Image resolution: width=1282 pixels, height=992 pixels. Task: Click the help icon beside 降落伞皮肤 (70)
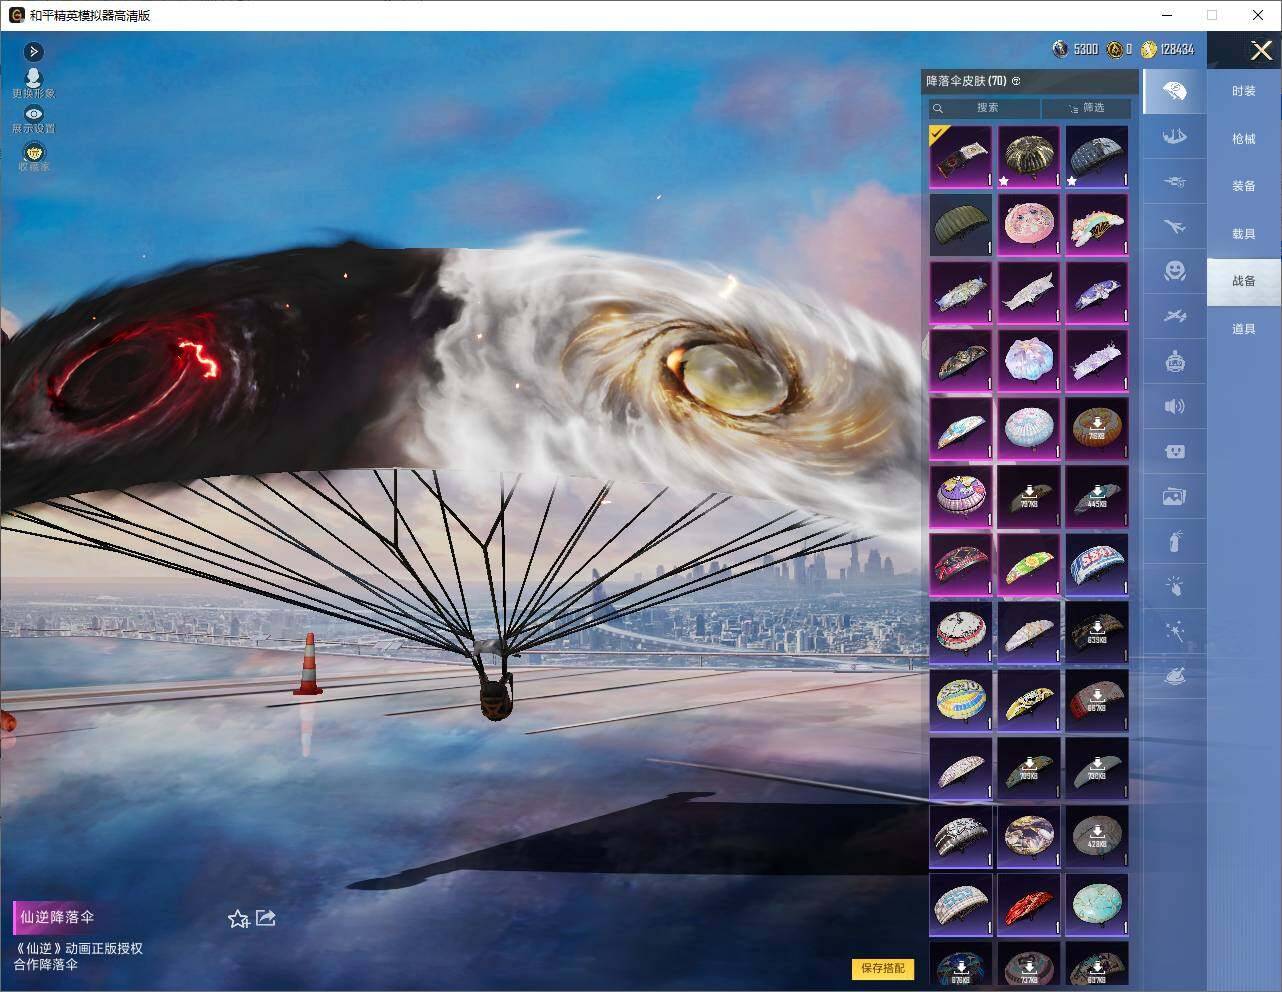(x=1016, y=81)
